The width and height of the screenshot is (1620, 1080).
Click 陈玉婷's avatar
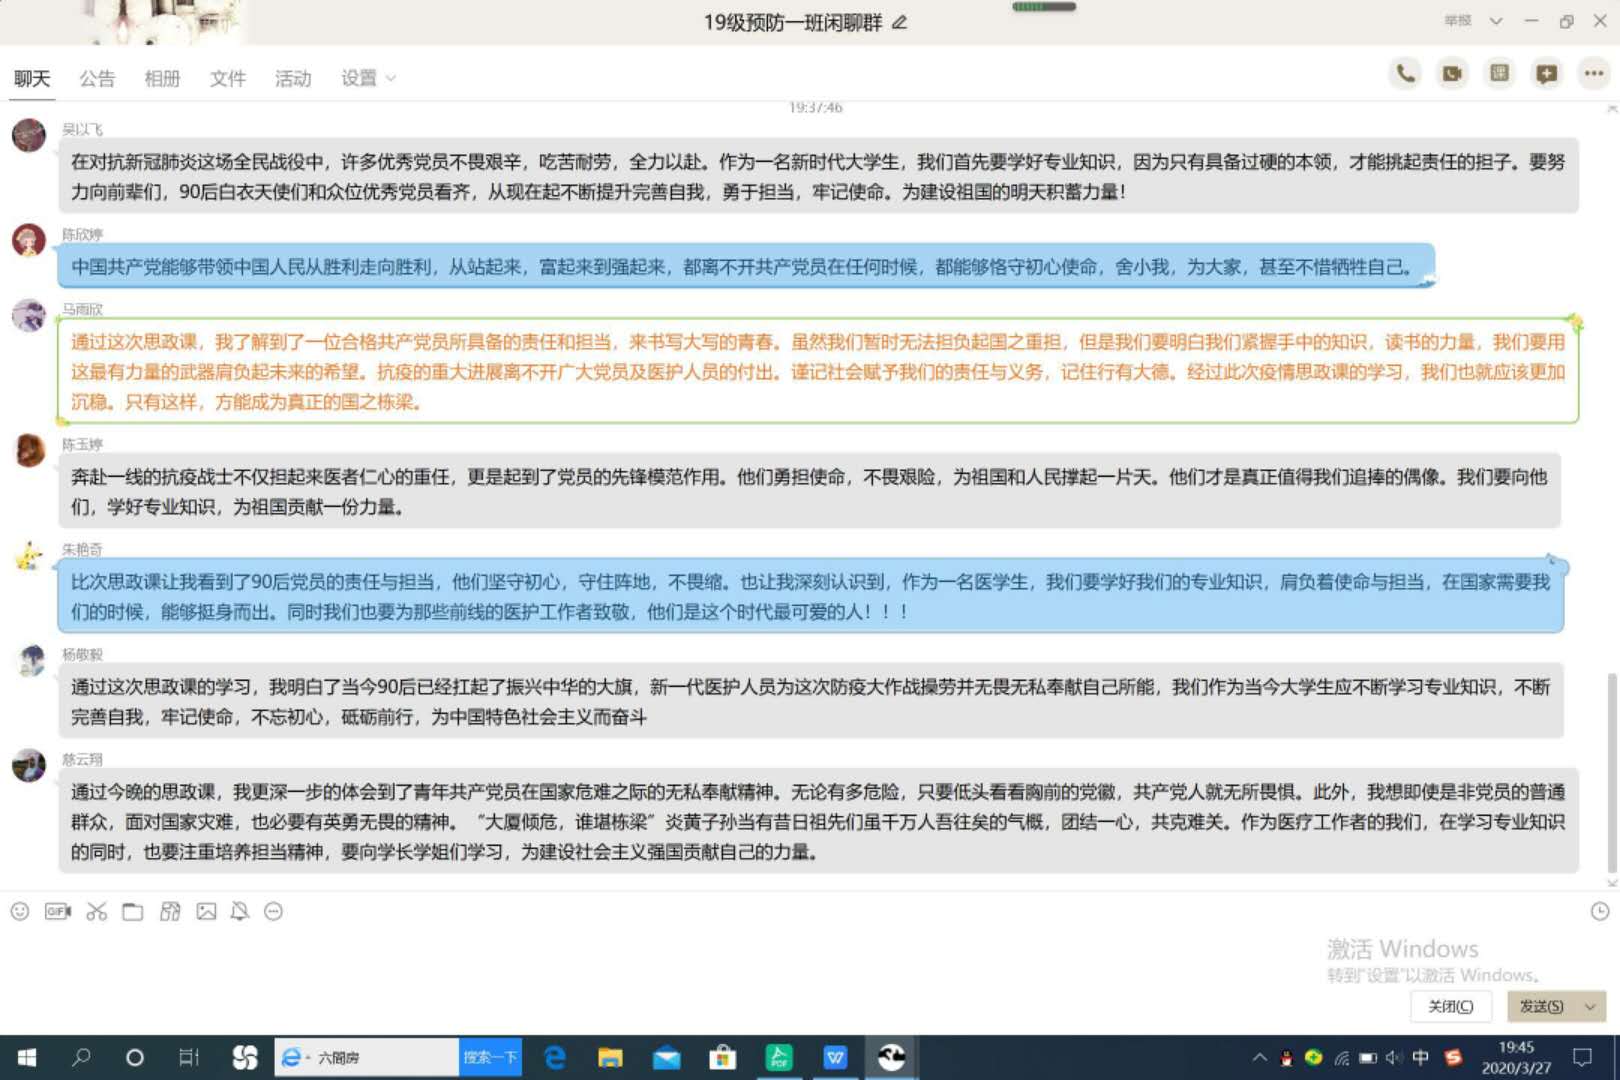29,450
